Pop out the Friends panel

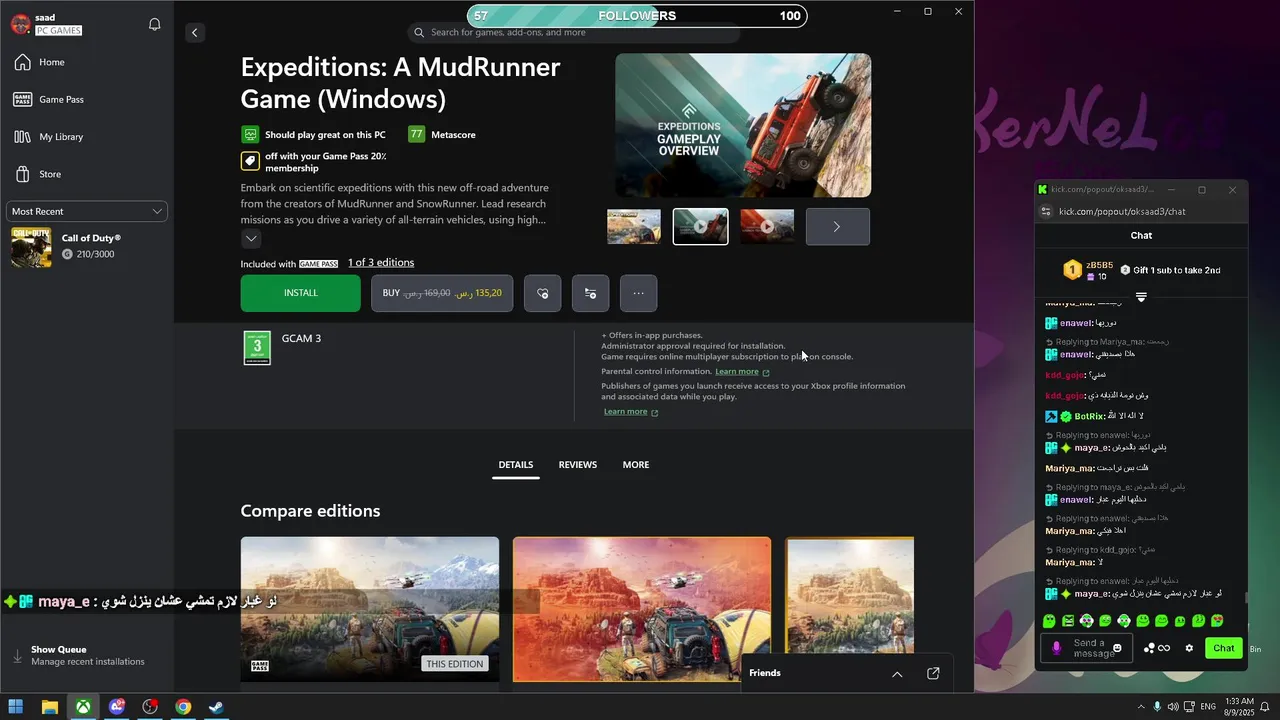tap(933, 674)
